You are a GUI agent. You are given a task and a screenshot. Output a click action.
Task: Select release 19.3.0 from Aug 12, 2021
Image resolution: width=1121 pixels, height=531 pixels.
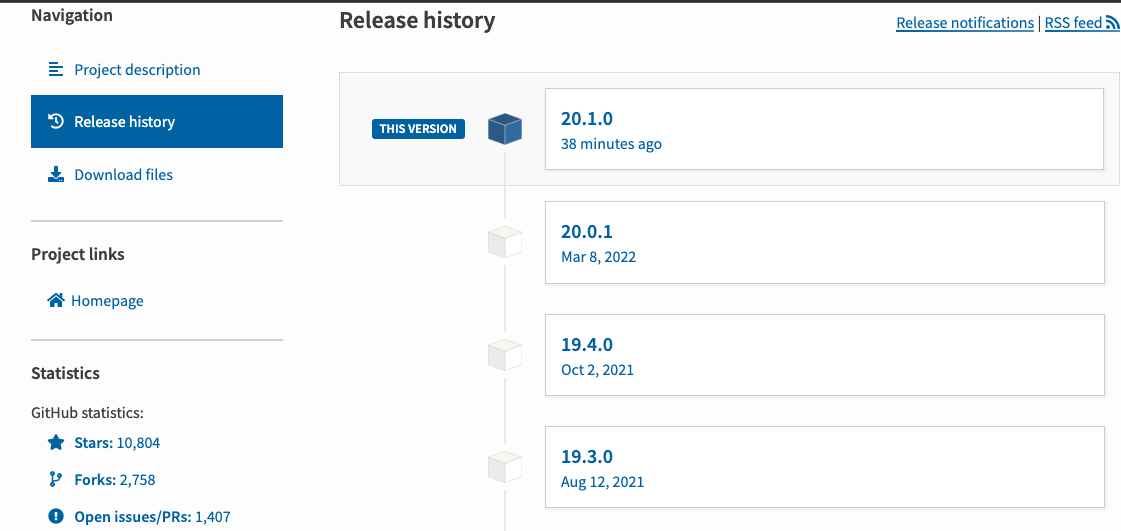tap(824, 467)
